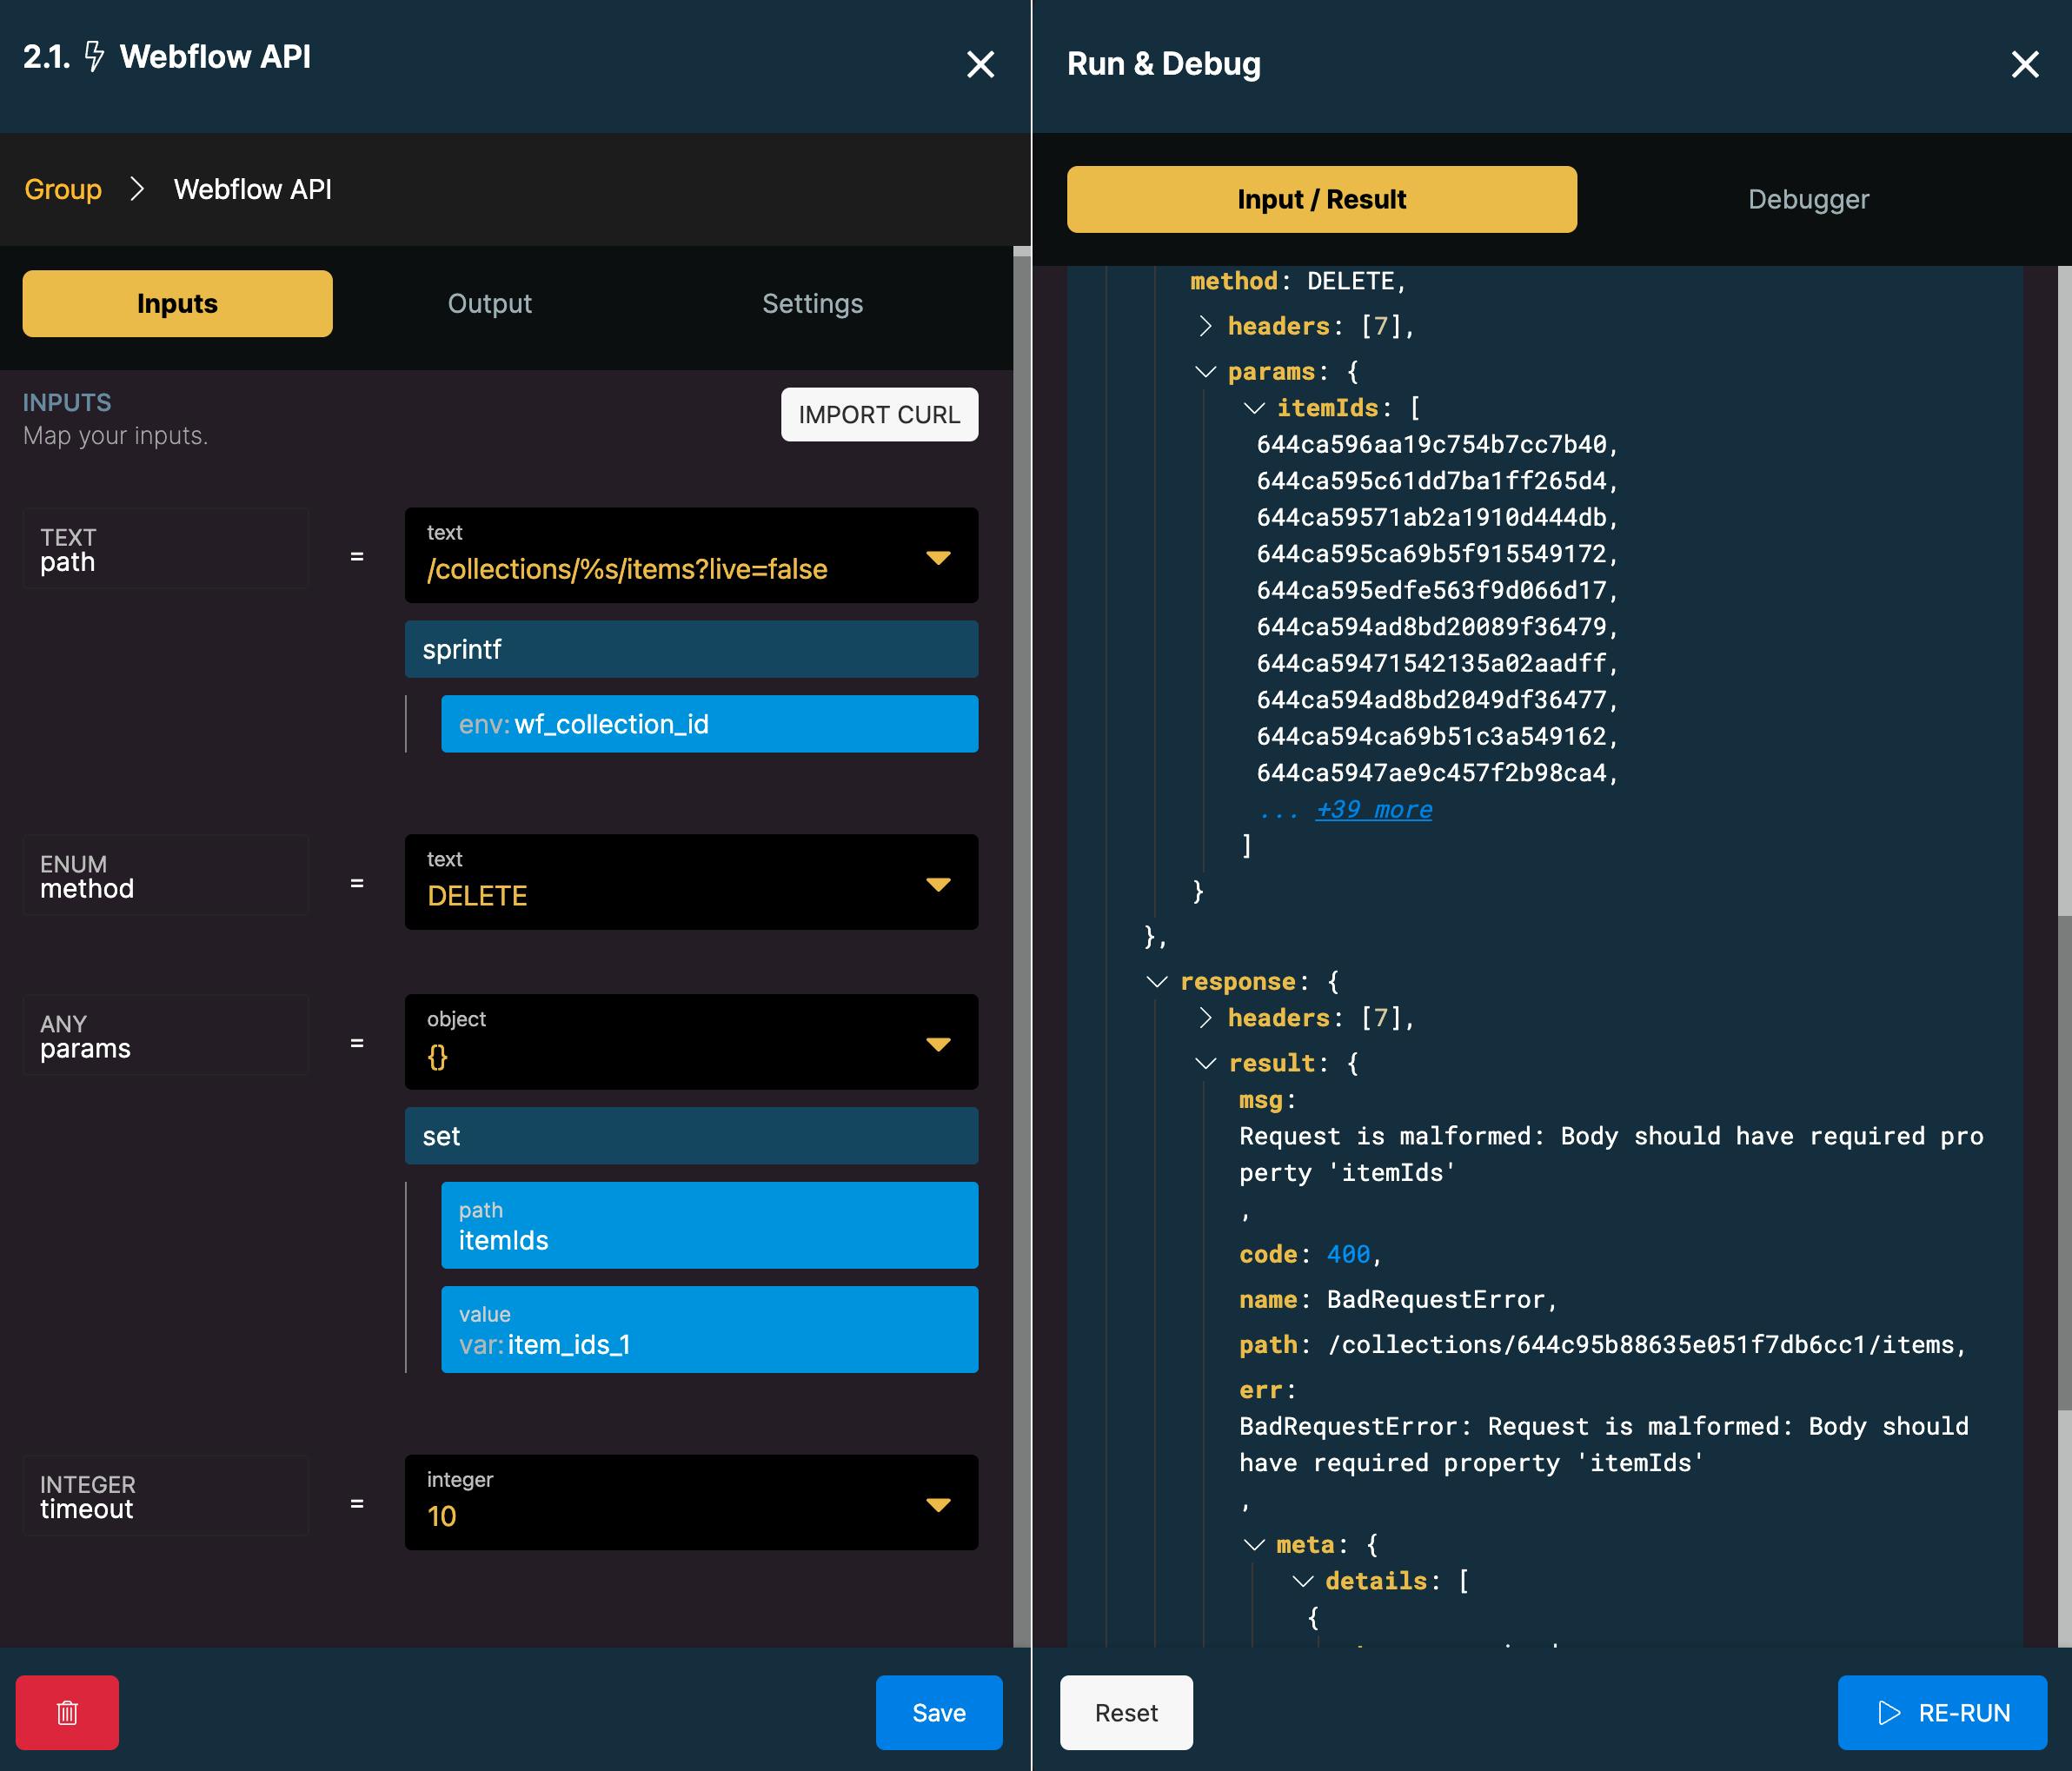Click the Reset button
This screenshot has width=2072, height=1771.
point(1126,1712)
